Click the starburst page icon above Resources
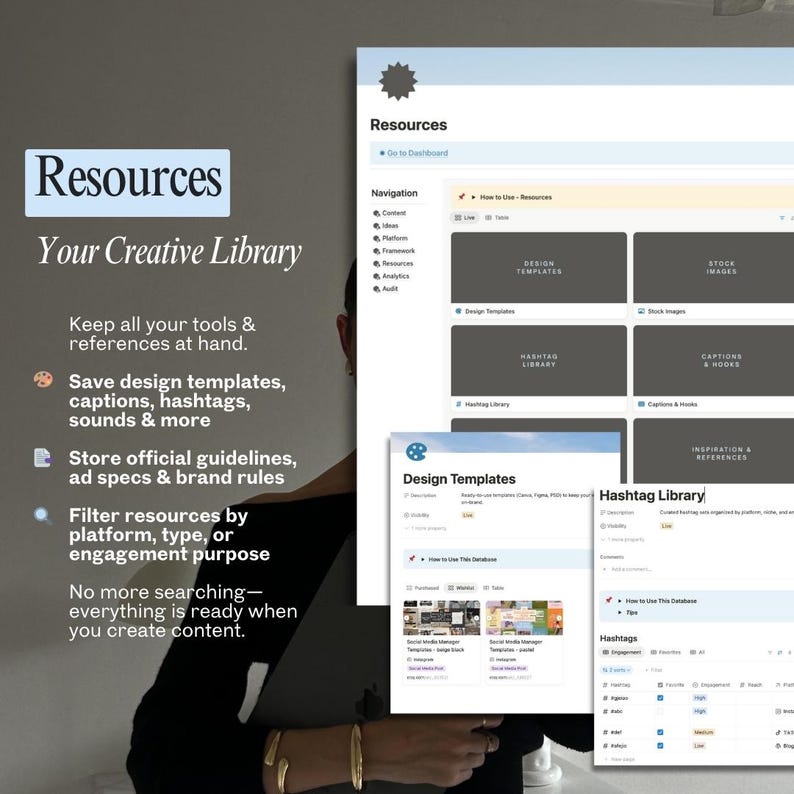This screenshot has height=794, width=794. pos(398,81)
